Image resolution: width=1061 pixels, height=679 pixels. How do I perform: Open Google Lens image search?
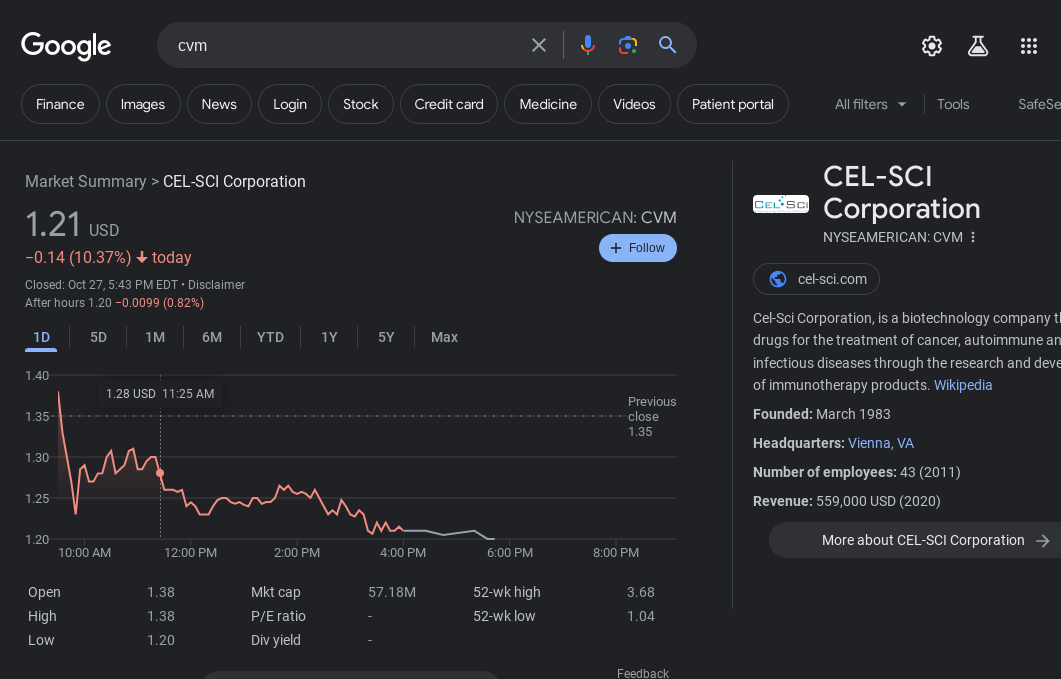628,45
